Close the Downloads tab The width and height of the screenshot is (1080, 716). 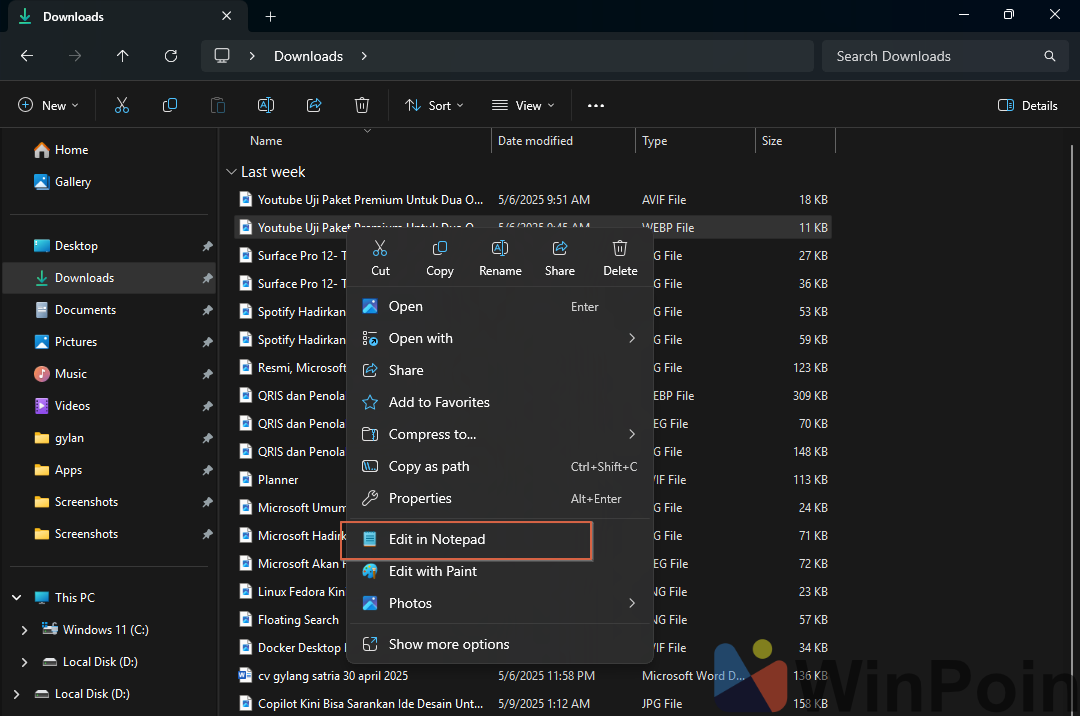[x=227, y=16]
